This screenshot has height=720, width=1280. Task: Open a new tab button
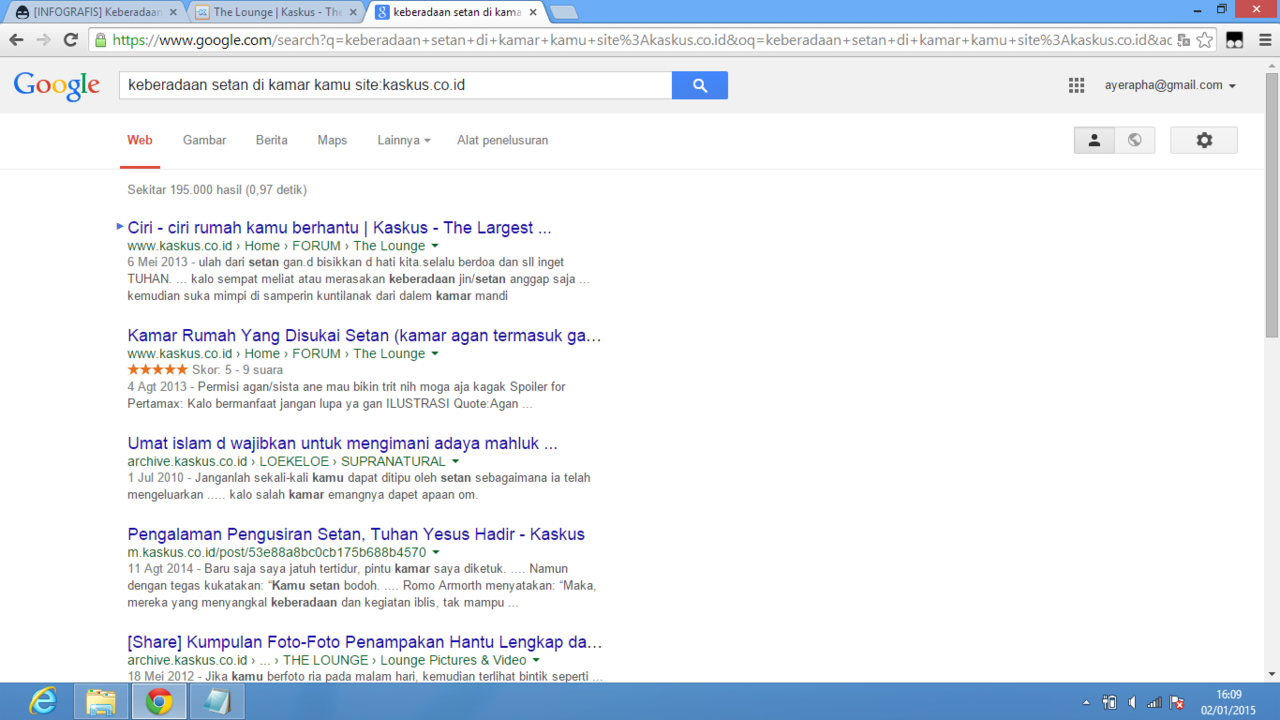click(564, 12)
